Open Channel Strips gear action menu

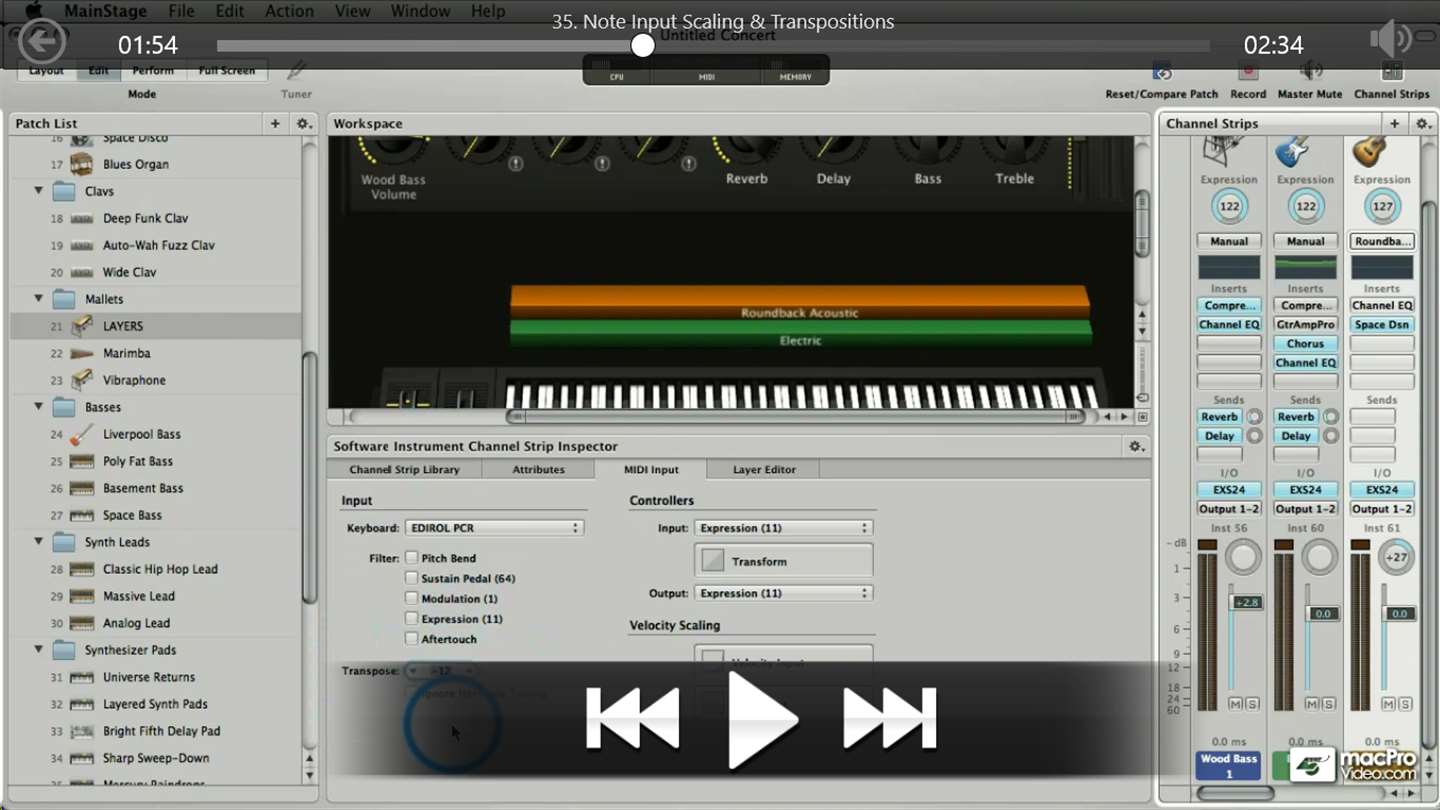pyautogui.click(x=1422, y=123)
